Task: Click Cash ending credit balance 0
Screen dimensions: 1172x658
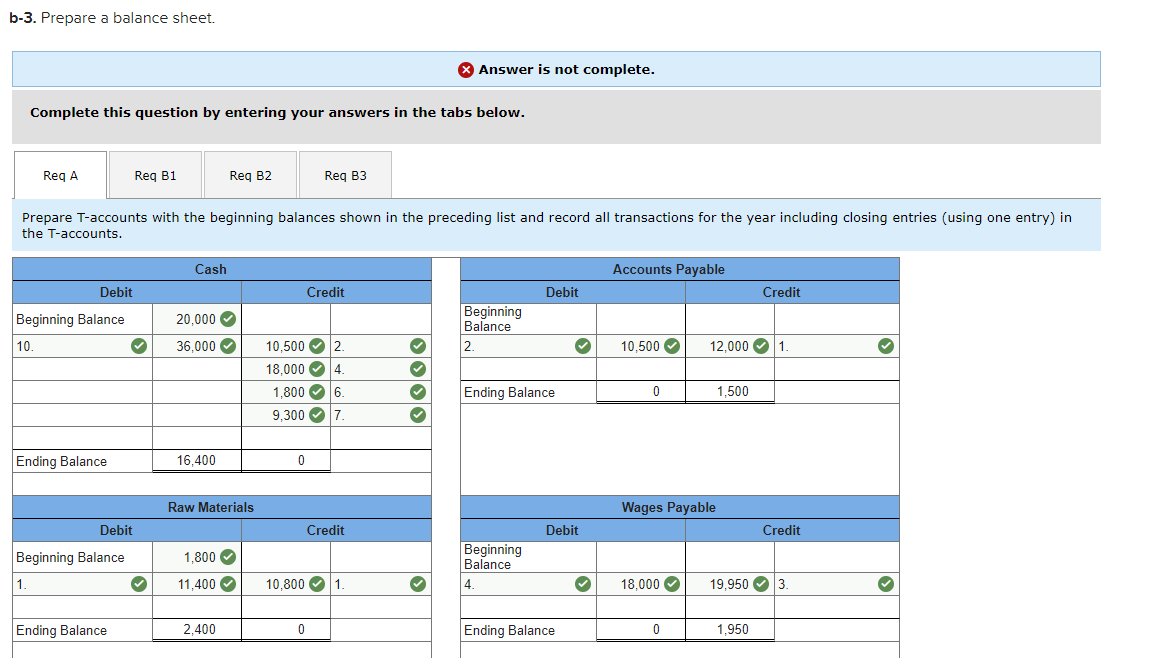Action: 286,461
